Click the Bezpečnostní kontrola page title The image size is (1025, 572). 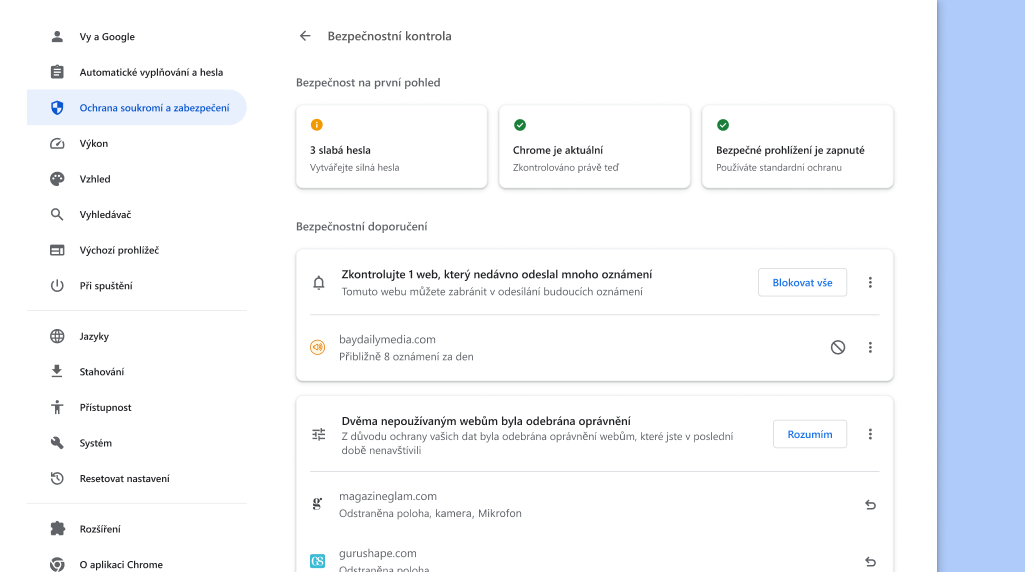click(x=390, y=36)
